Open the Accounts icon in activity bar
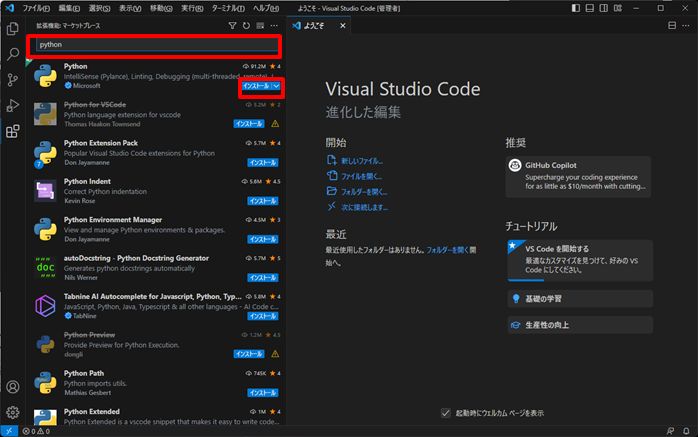 (12, 387)
